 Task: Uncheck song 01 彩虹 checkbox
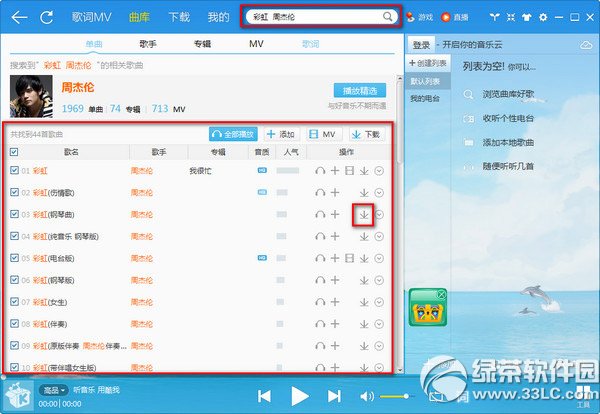click(x=14, y=170)
